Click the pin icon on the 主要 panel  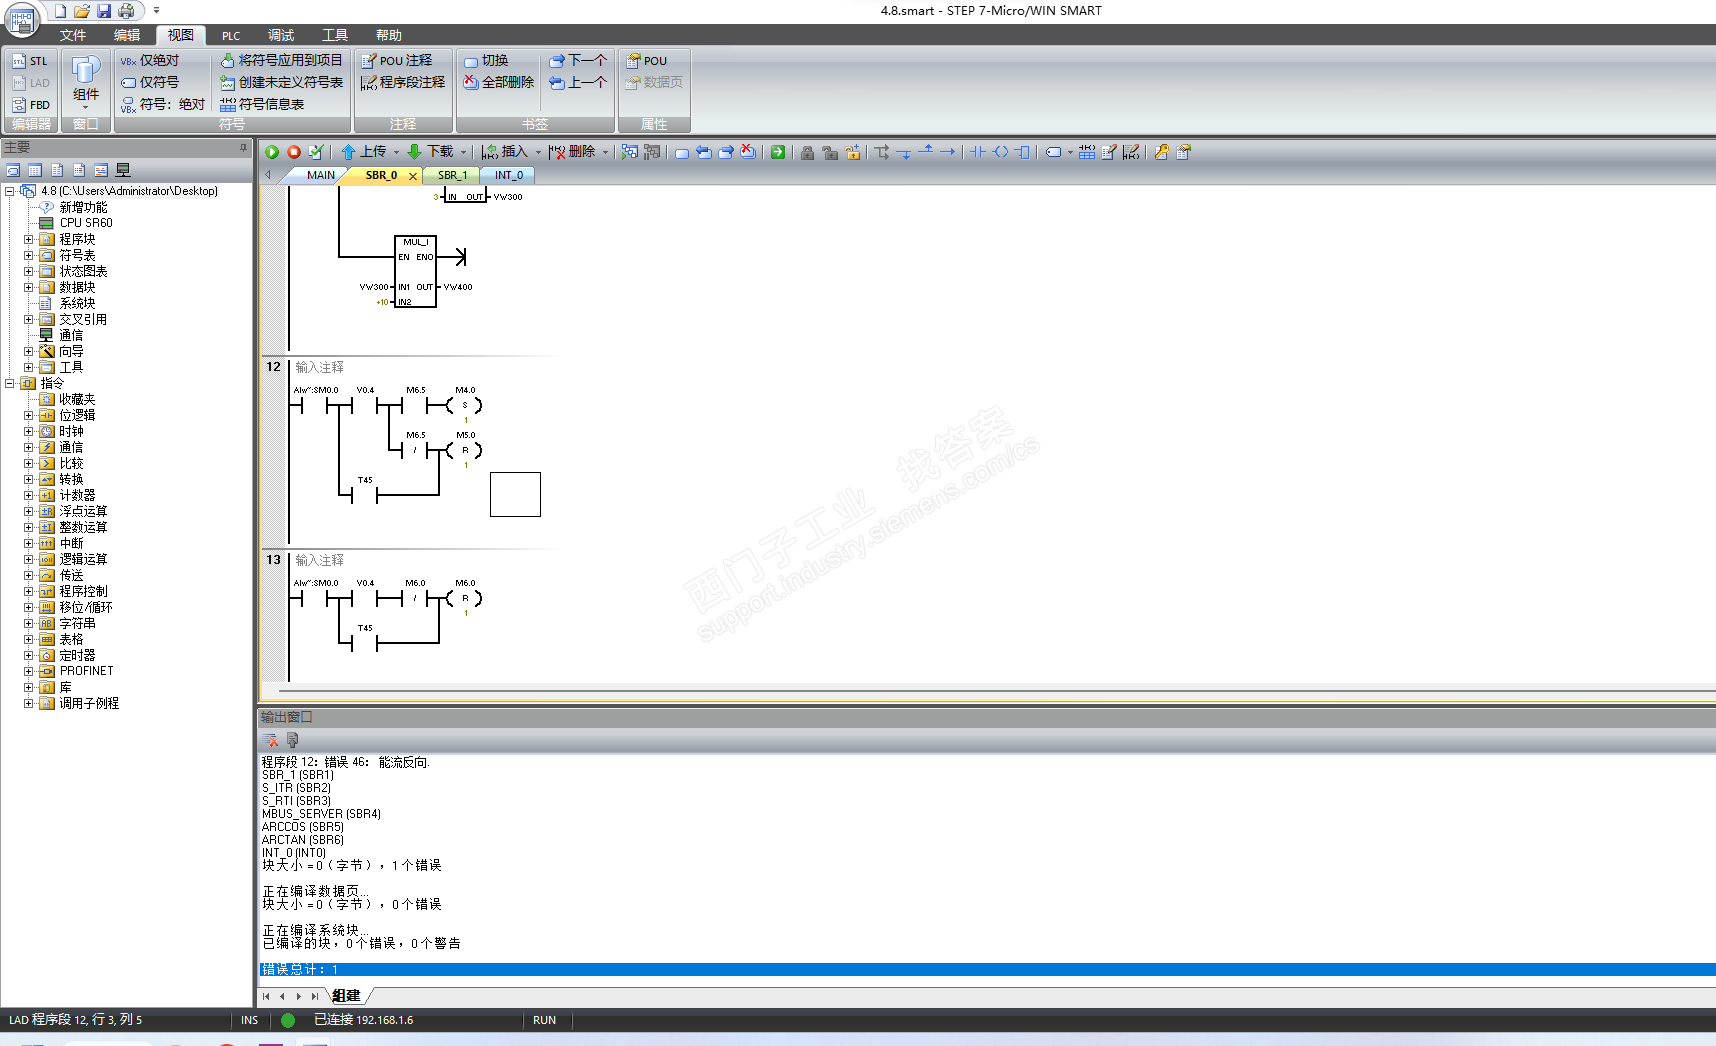click(243, 148)
